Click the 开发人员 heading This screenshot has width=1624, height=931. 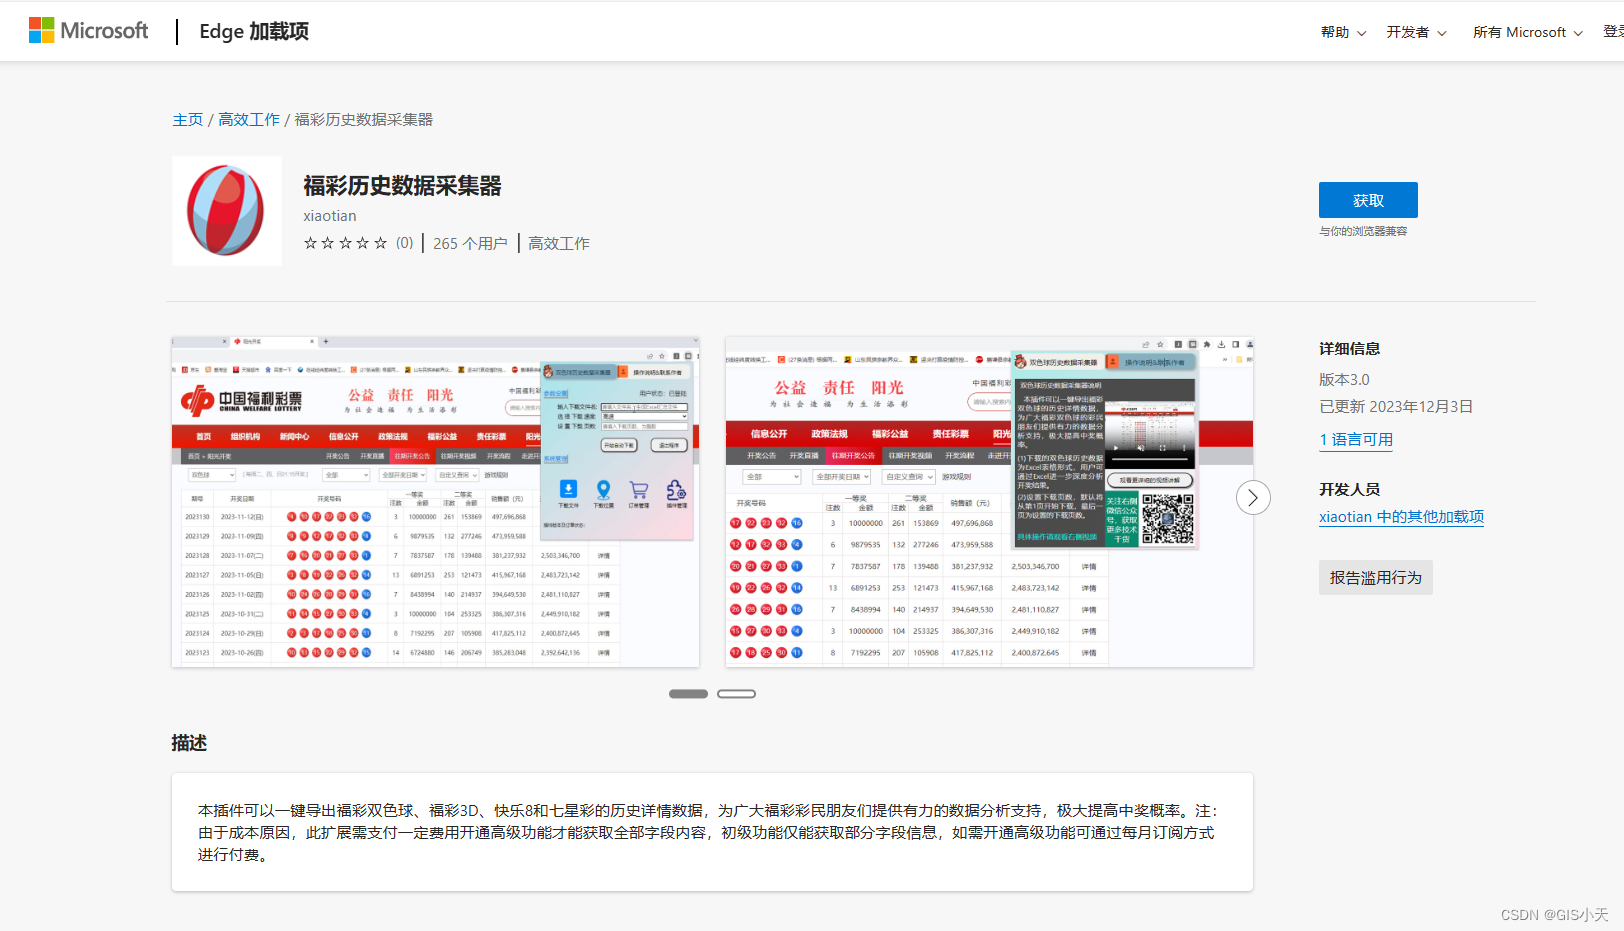pyautogui.click(x=1350, y=489)
